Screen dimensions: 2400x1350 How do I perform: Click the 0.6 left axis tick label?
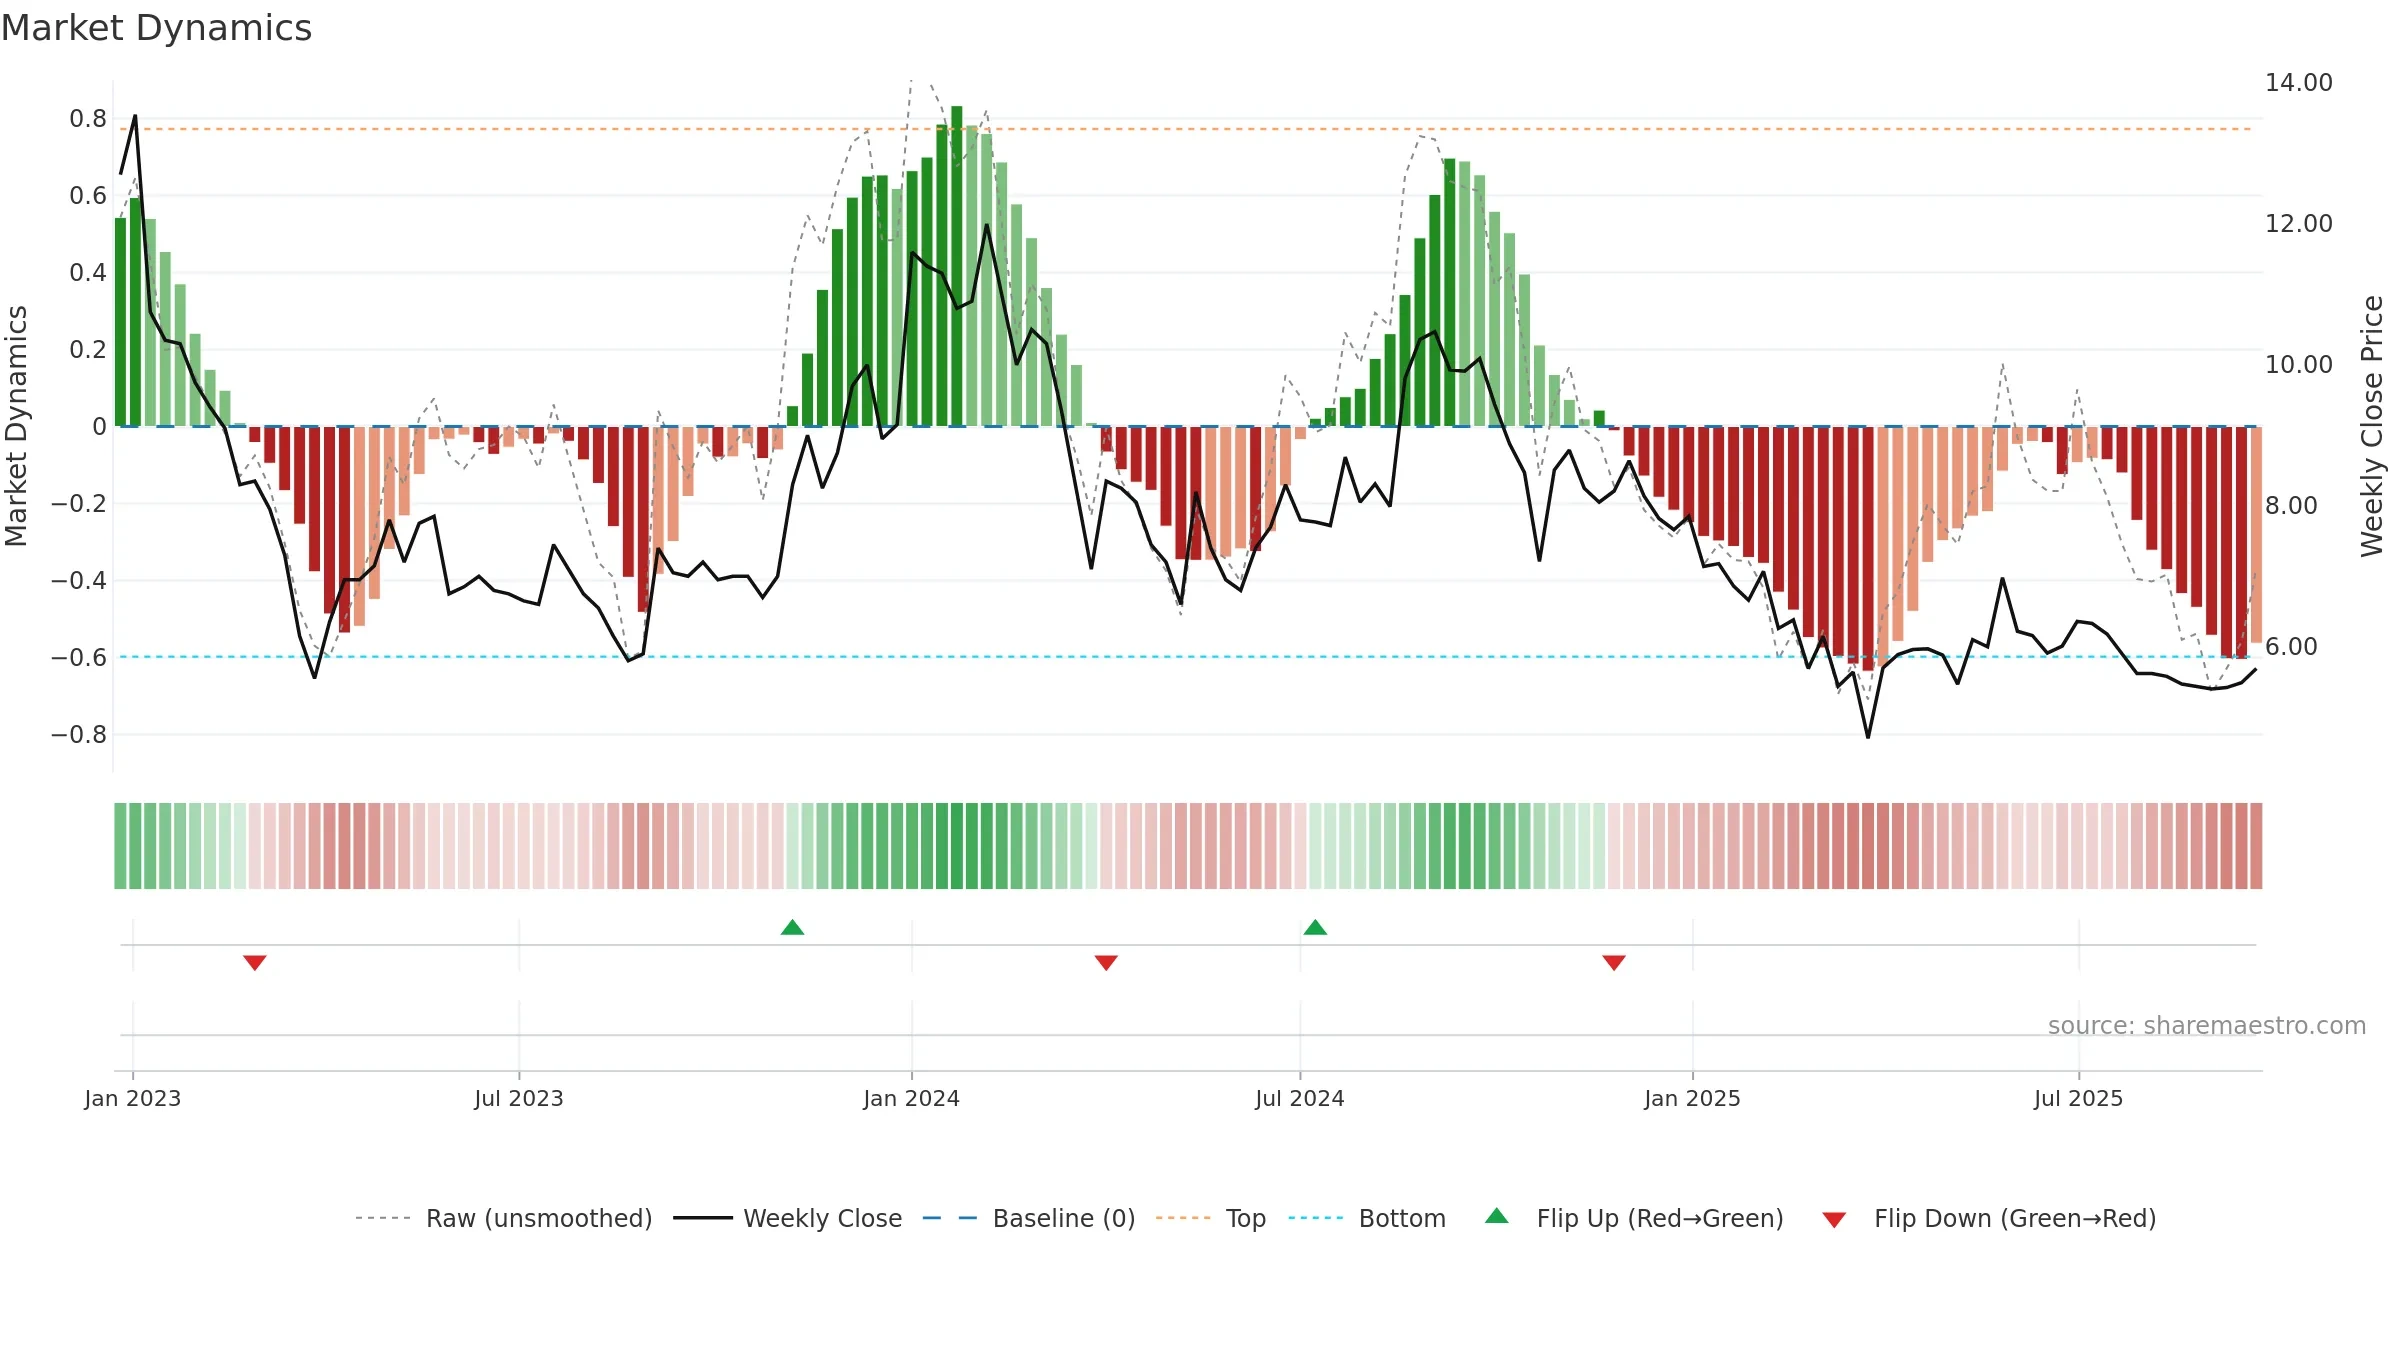[88, 196]
